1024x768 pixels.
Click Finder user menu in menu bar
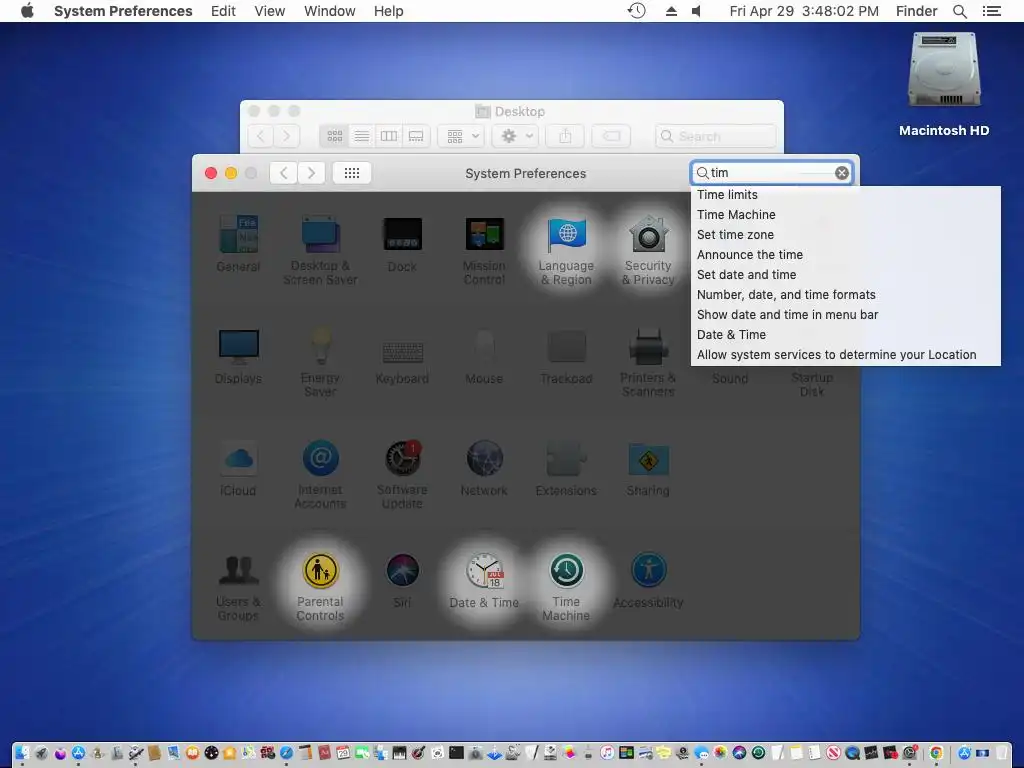pos(916,11)
